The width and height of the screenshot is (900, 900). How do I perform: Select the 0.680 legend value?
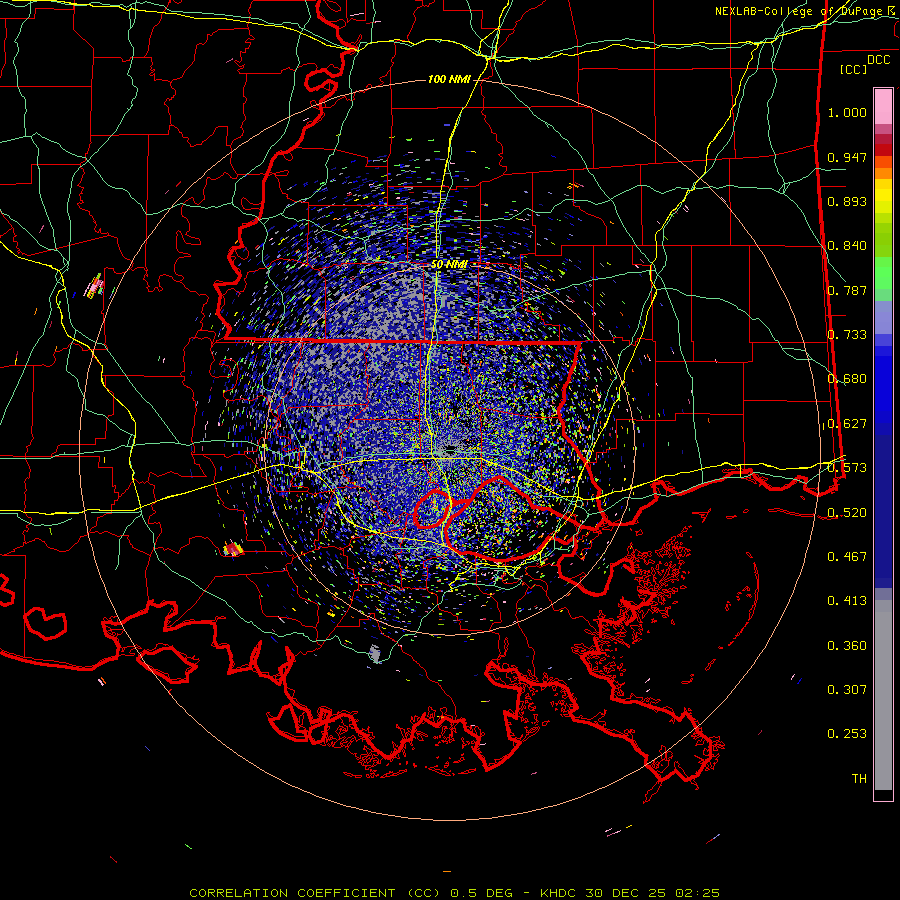point(847,379)
